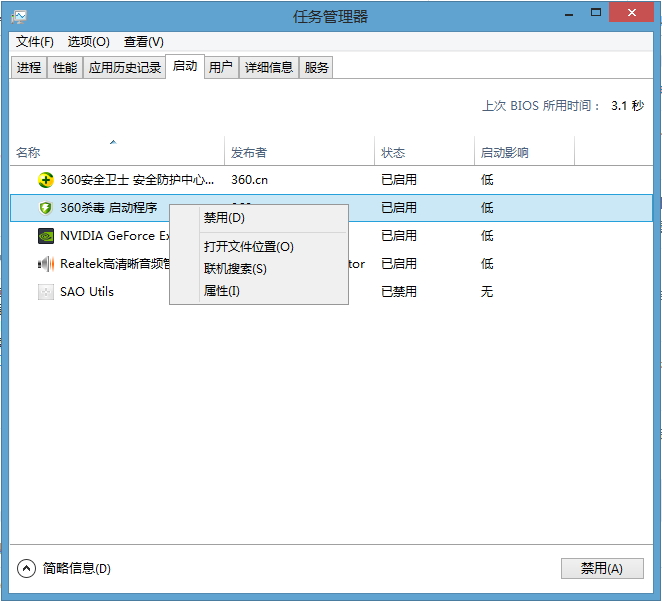Viewport: 662px width, 602px height.
Task: Click the 禁用(A) button at bottom right
Action: tap(602, 569)
